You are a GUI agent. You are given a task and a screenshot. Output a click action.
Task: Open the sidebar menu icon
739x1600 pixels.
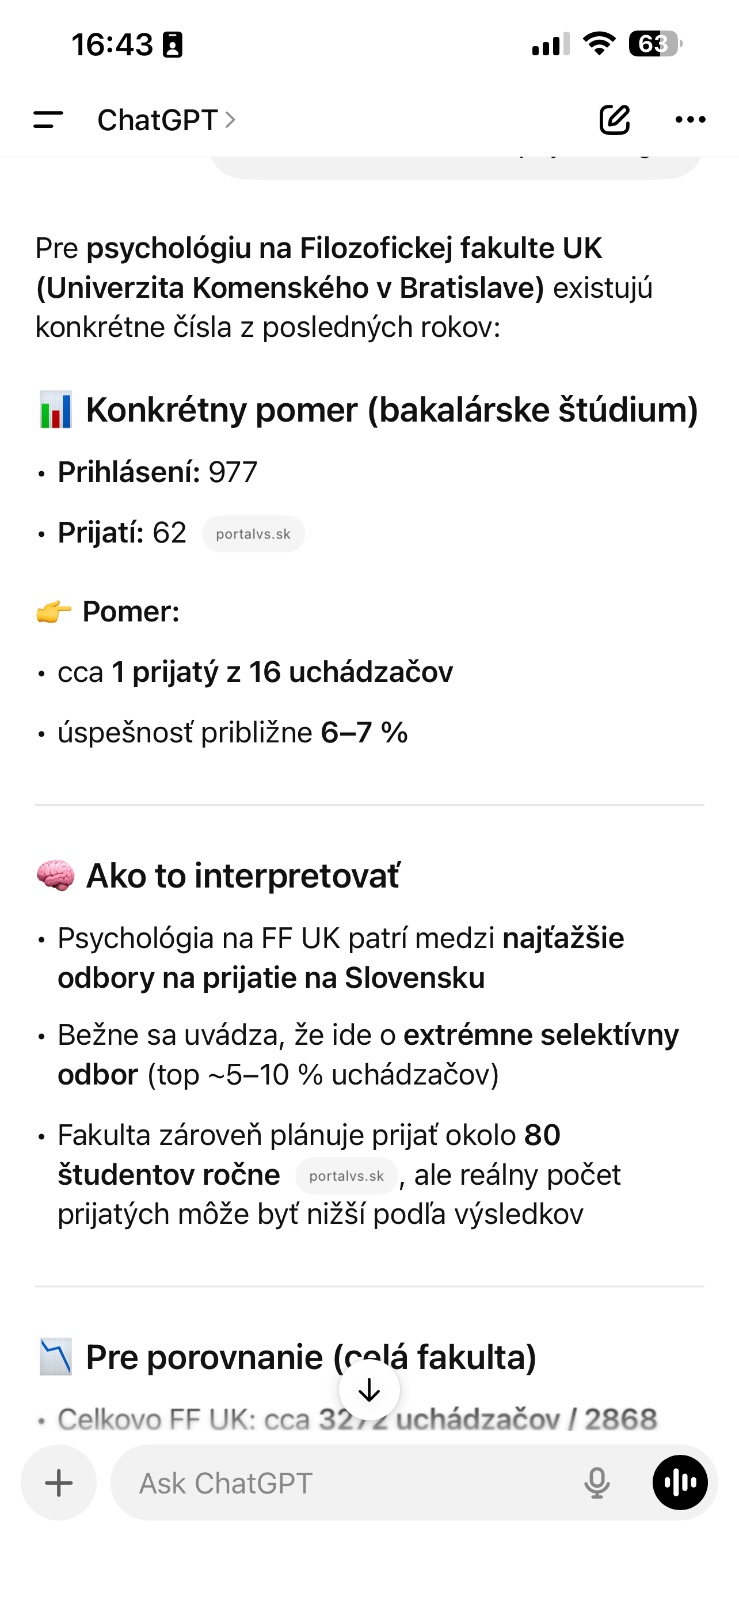pos(48,120)
